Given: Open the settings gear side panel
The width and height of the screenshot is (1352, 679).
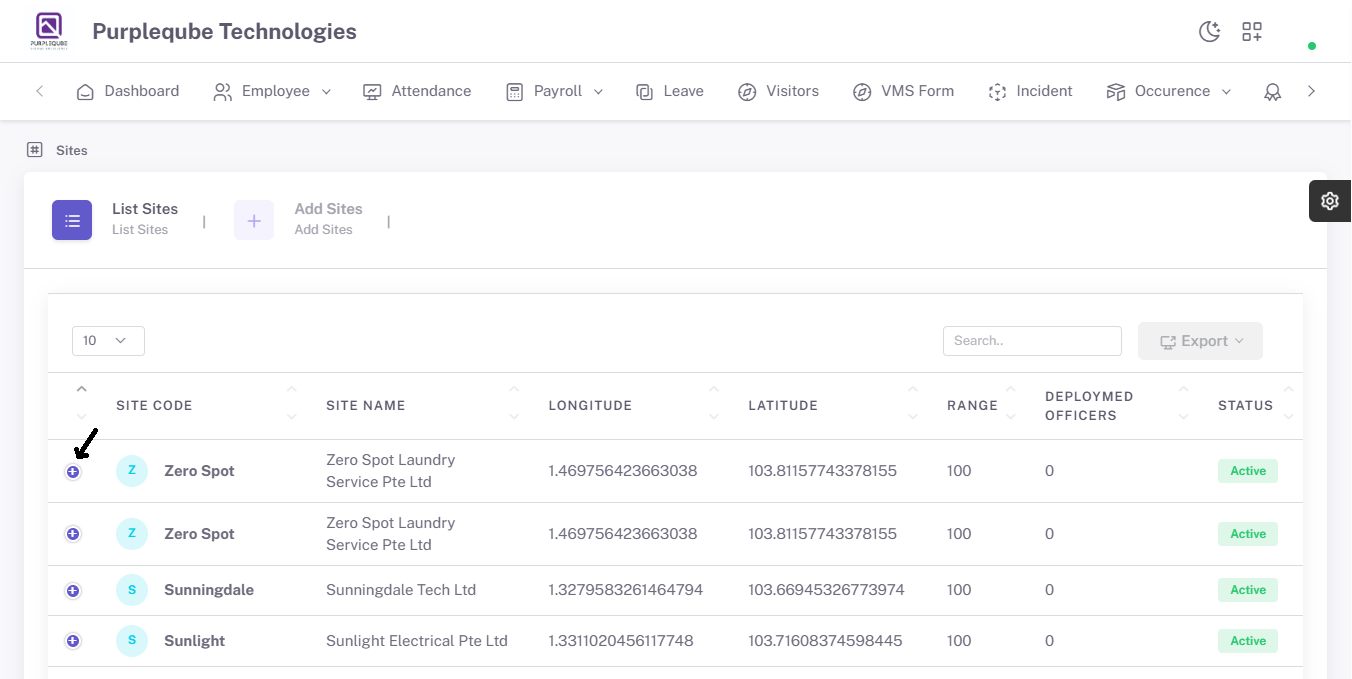Looking at the screenshot, I should coord(1330,201).
